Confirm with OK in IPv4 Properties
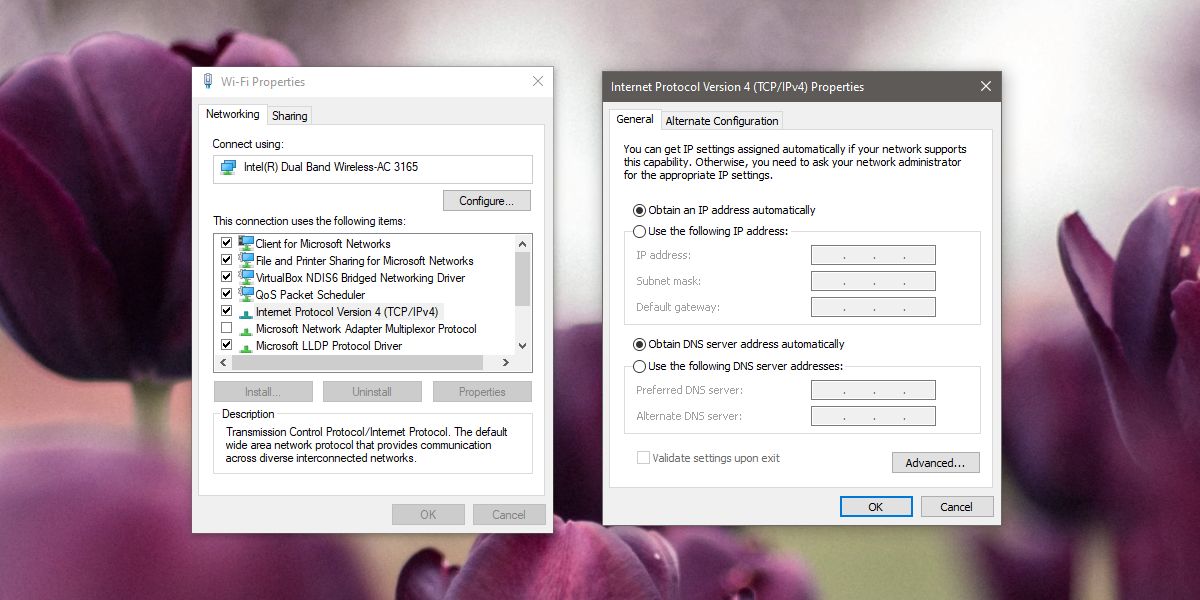This screenshot has height=600, width=1200. (x=876, y=507)
